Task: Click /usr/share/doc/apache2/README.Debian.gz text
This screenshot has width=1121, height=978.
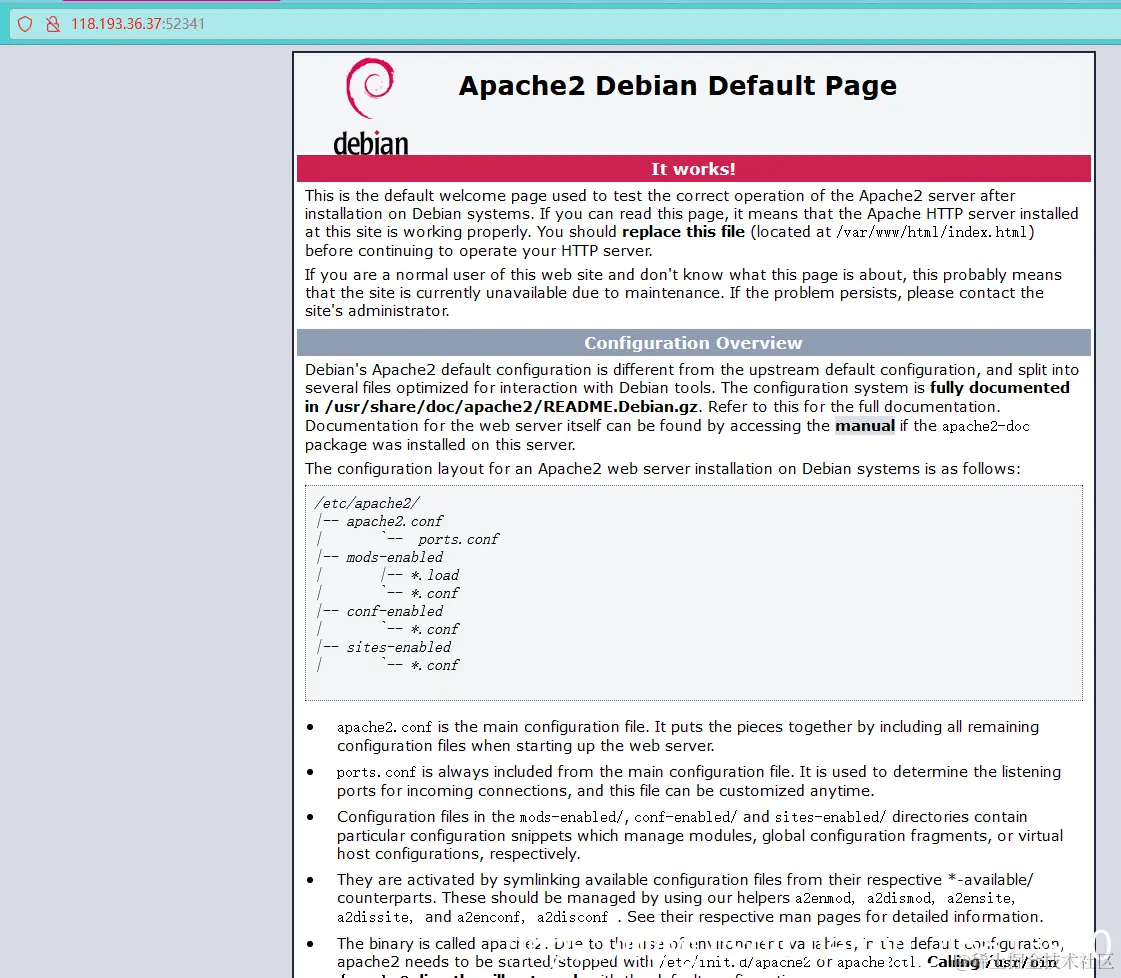Action: coord(511,407)
